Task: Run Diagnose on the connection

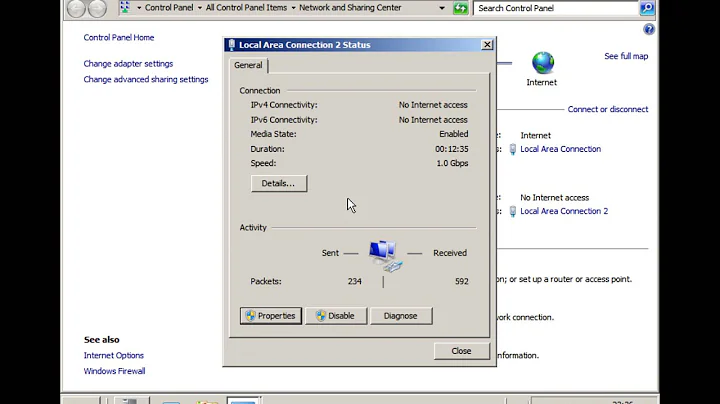Action: [x=401, y=316]
